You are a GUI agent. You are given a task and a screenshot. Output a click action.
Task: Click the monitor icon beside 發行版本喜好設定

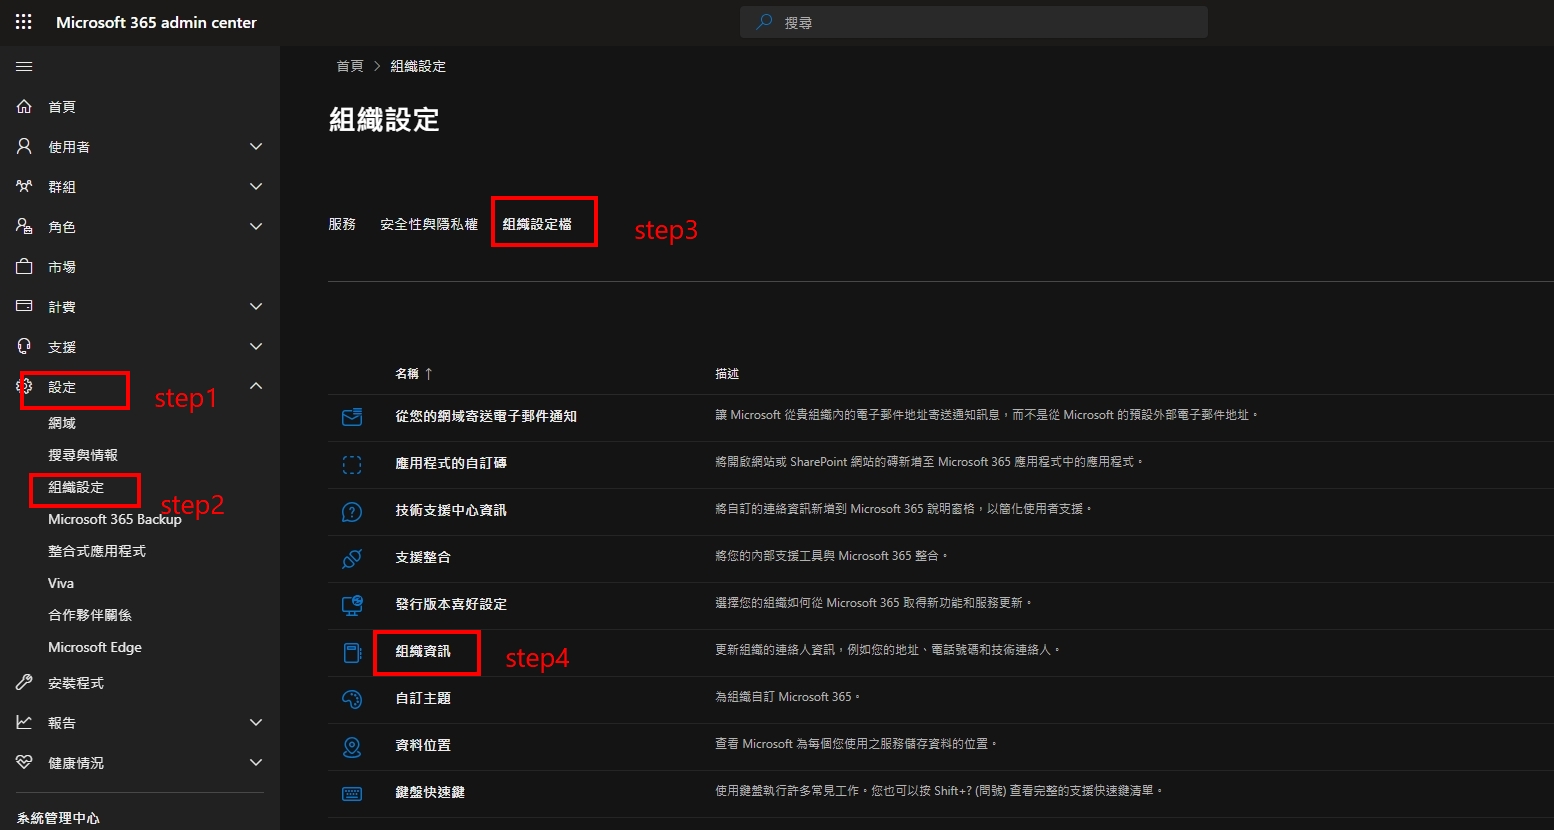click(x=352, y=605)
